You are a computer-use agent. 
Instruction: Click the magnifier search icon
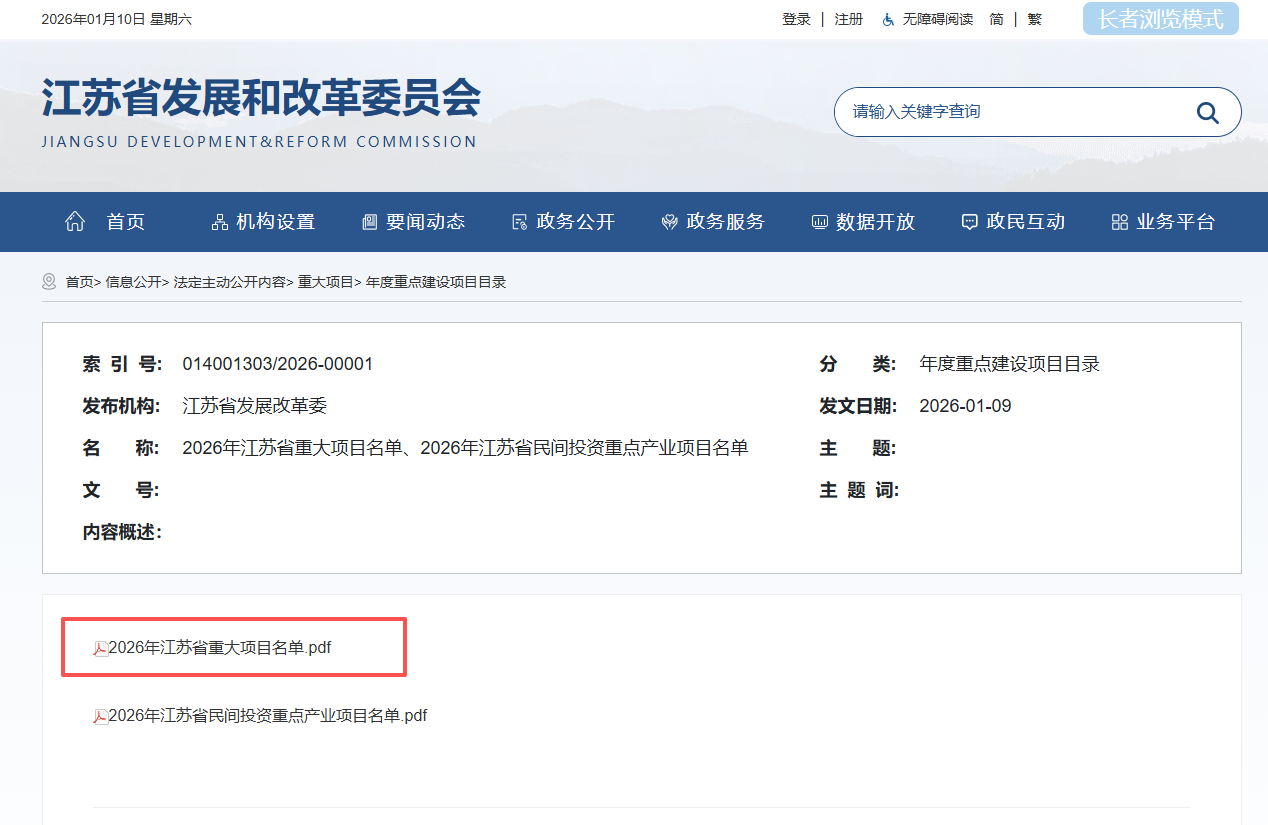click(x=1207, y=112)
